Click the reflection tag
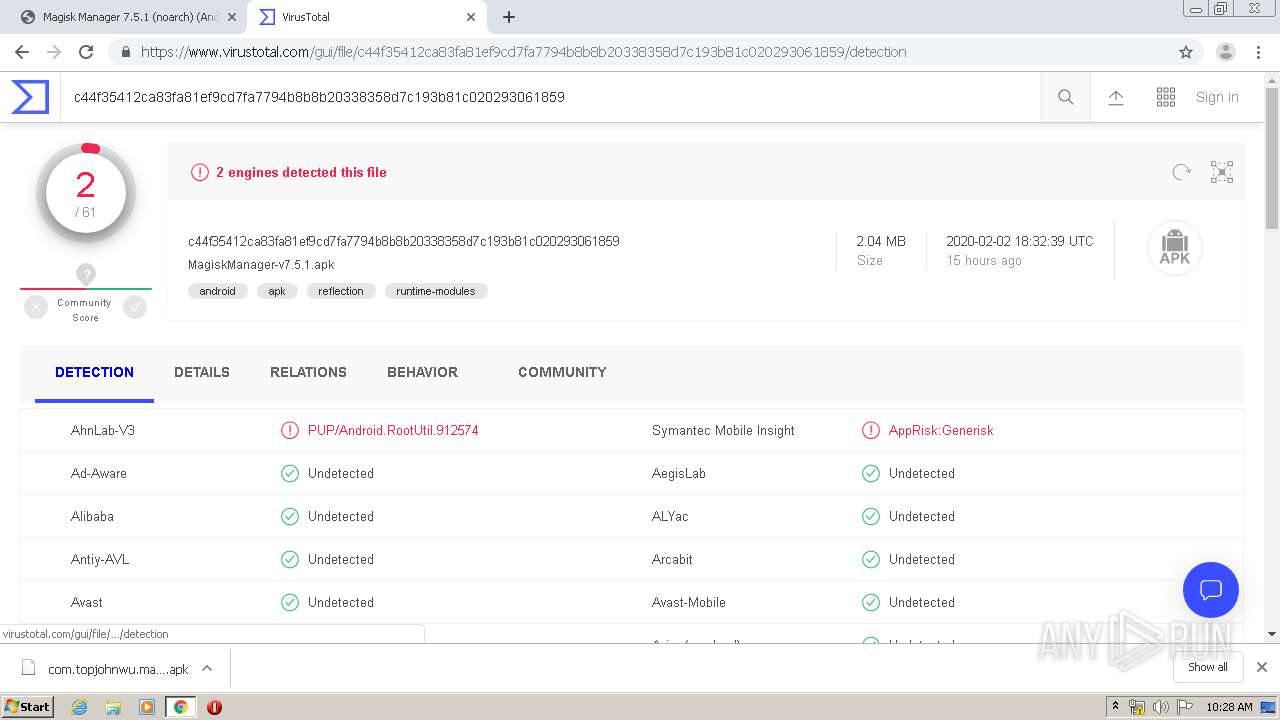This screenshot has width=1280, height=720. [341, 291]
